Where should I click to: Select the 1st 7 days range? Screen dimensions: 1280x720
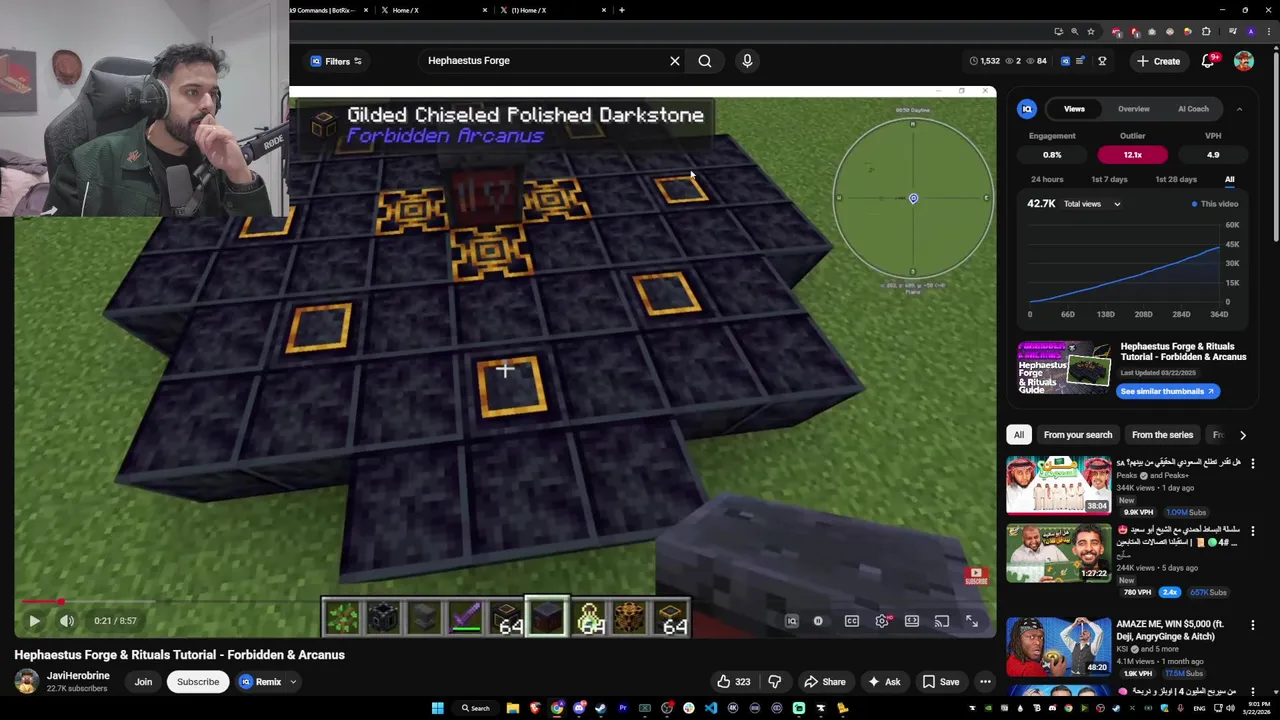(x=1109, y=180)
